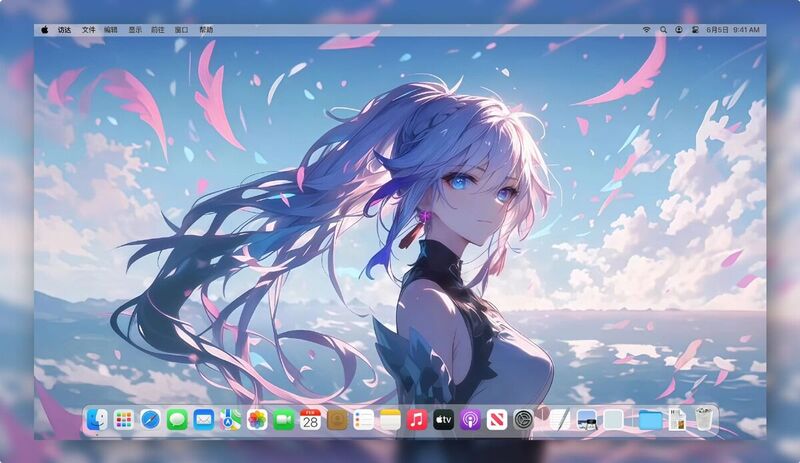
Task: Open System Preferences gear in dock
Action: (523, 420)
